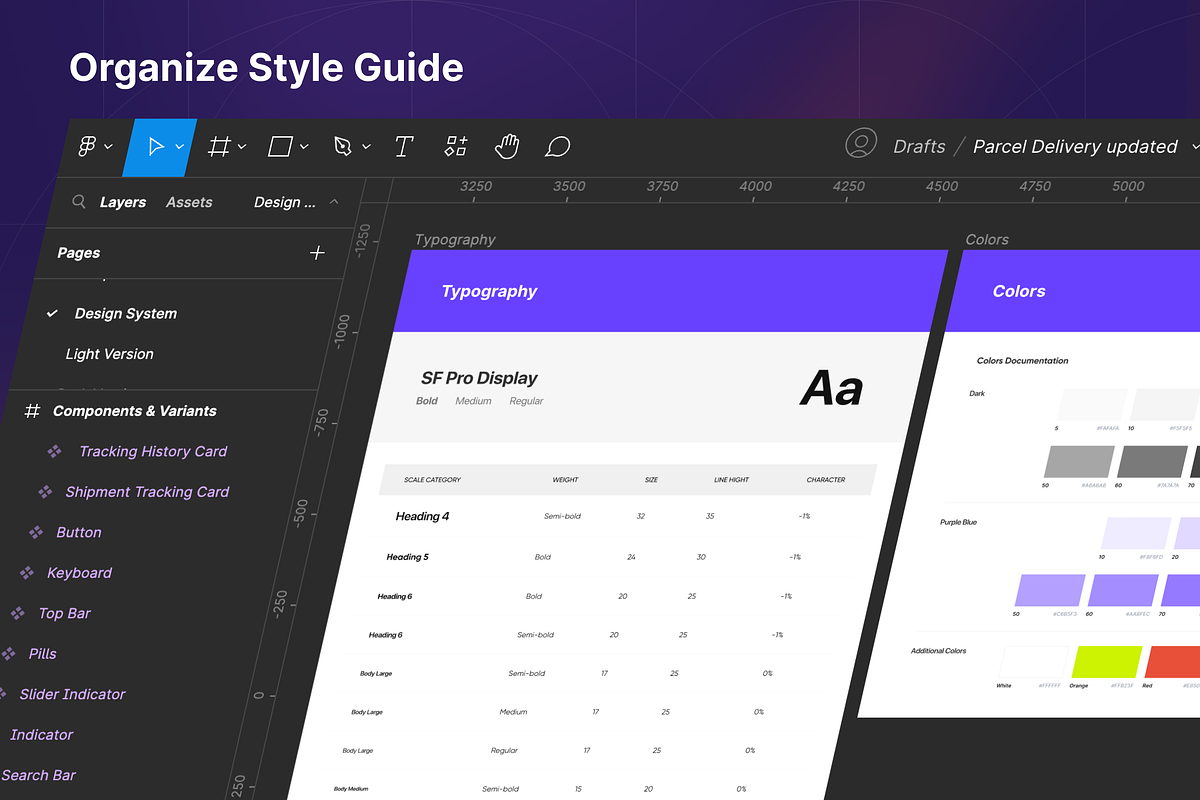Click the Colors Documentation heading
The width and height of the screenshot is (1200, 800).
tap(1022, 361)
